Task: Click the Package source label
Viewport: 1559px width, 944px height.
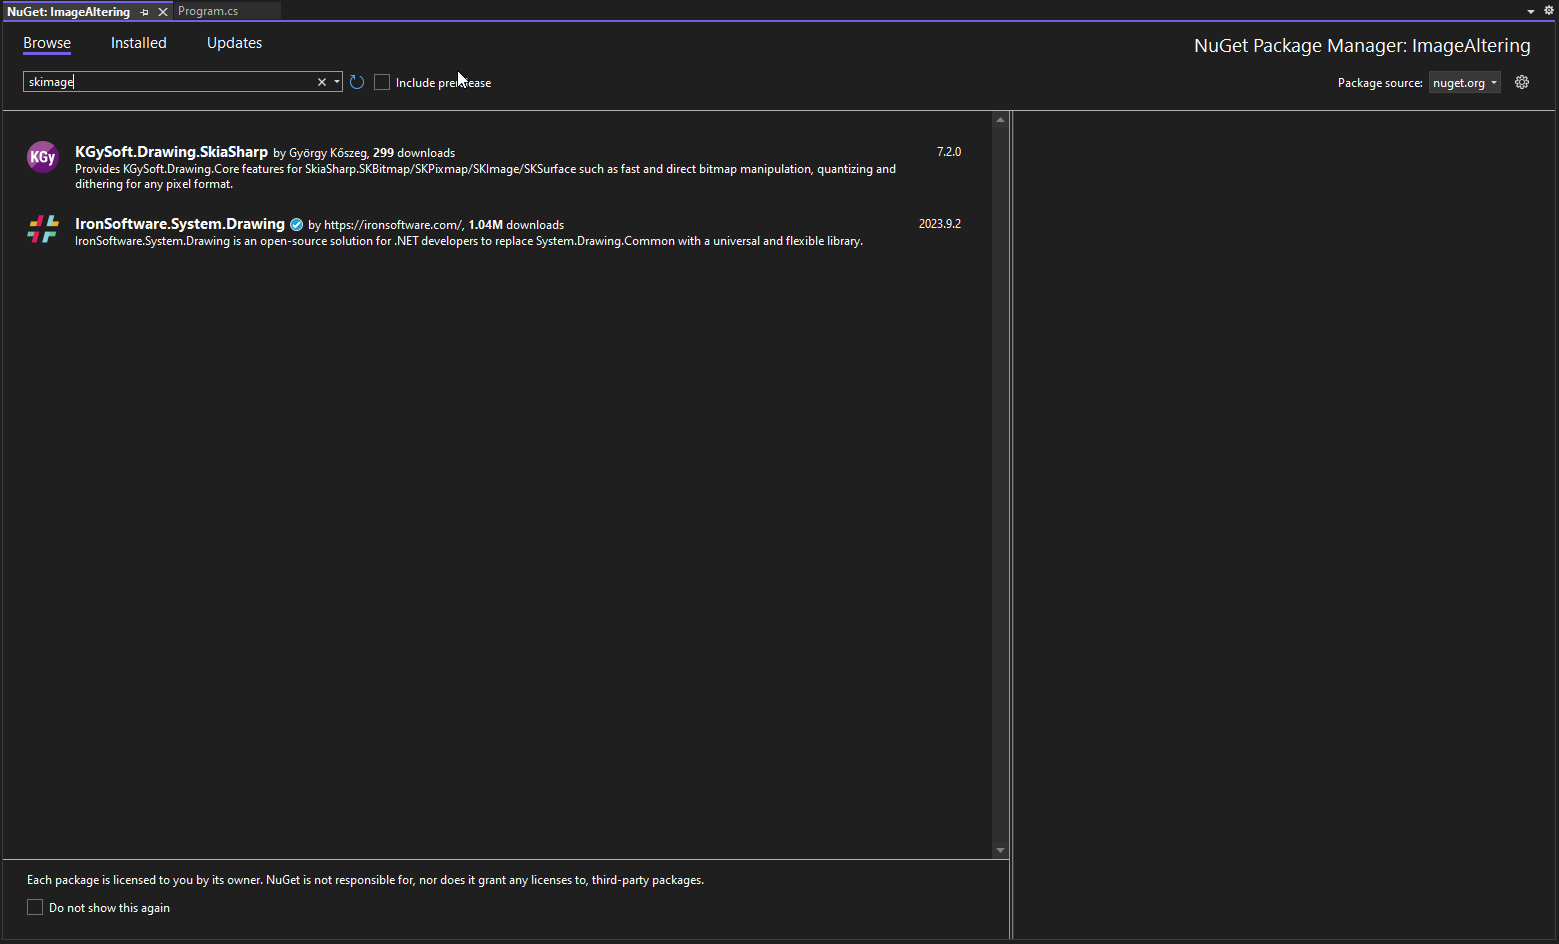Action: 1380,83
